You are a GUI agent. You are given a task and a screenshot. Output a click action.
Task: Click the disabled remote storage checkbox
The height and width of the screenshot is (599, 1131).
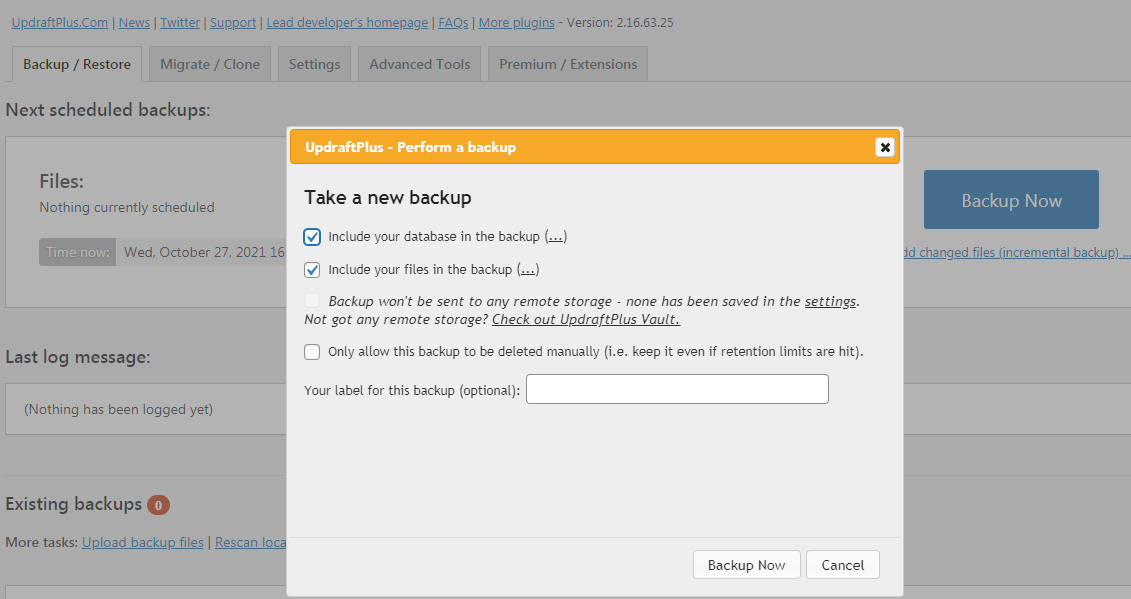pos(312,300)
